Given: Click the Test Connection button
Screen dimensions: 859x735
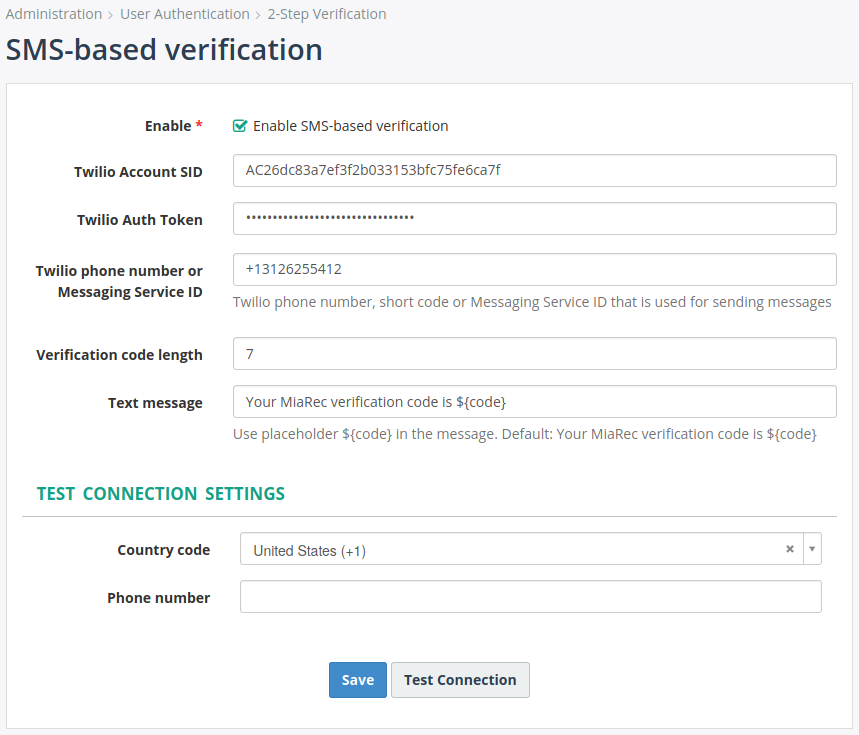Looking at the screenshot, I should (460, 680).
